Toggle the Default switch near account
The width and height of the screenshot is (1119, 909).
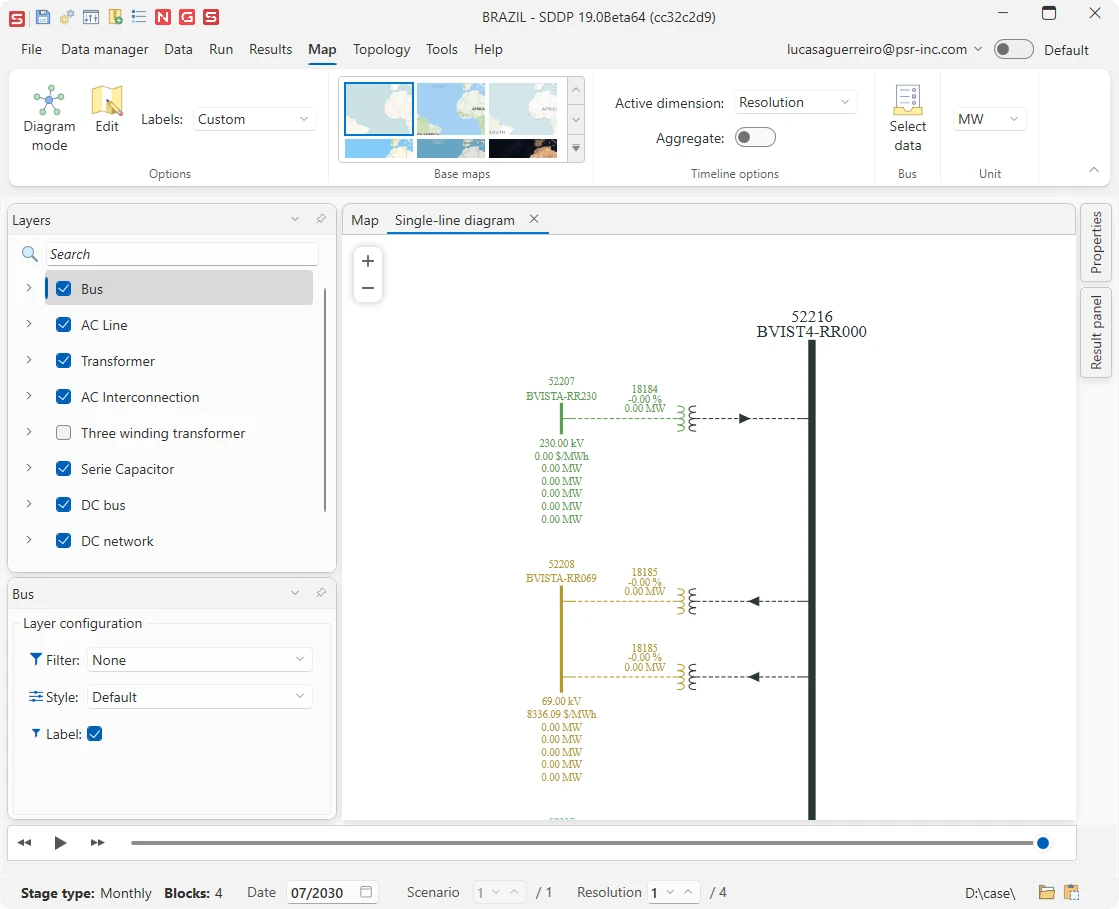pyautogui.click(x=1013, y=49)
